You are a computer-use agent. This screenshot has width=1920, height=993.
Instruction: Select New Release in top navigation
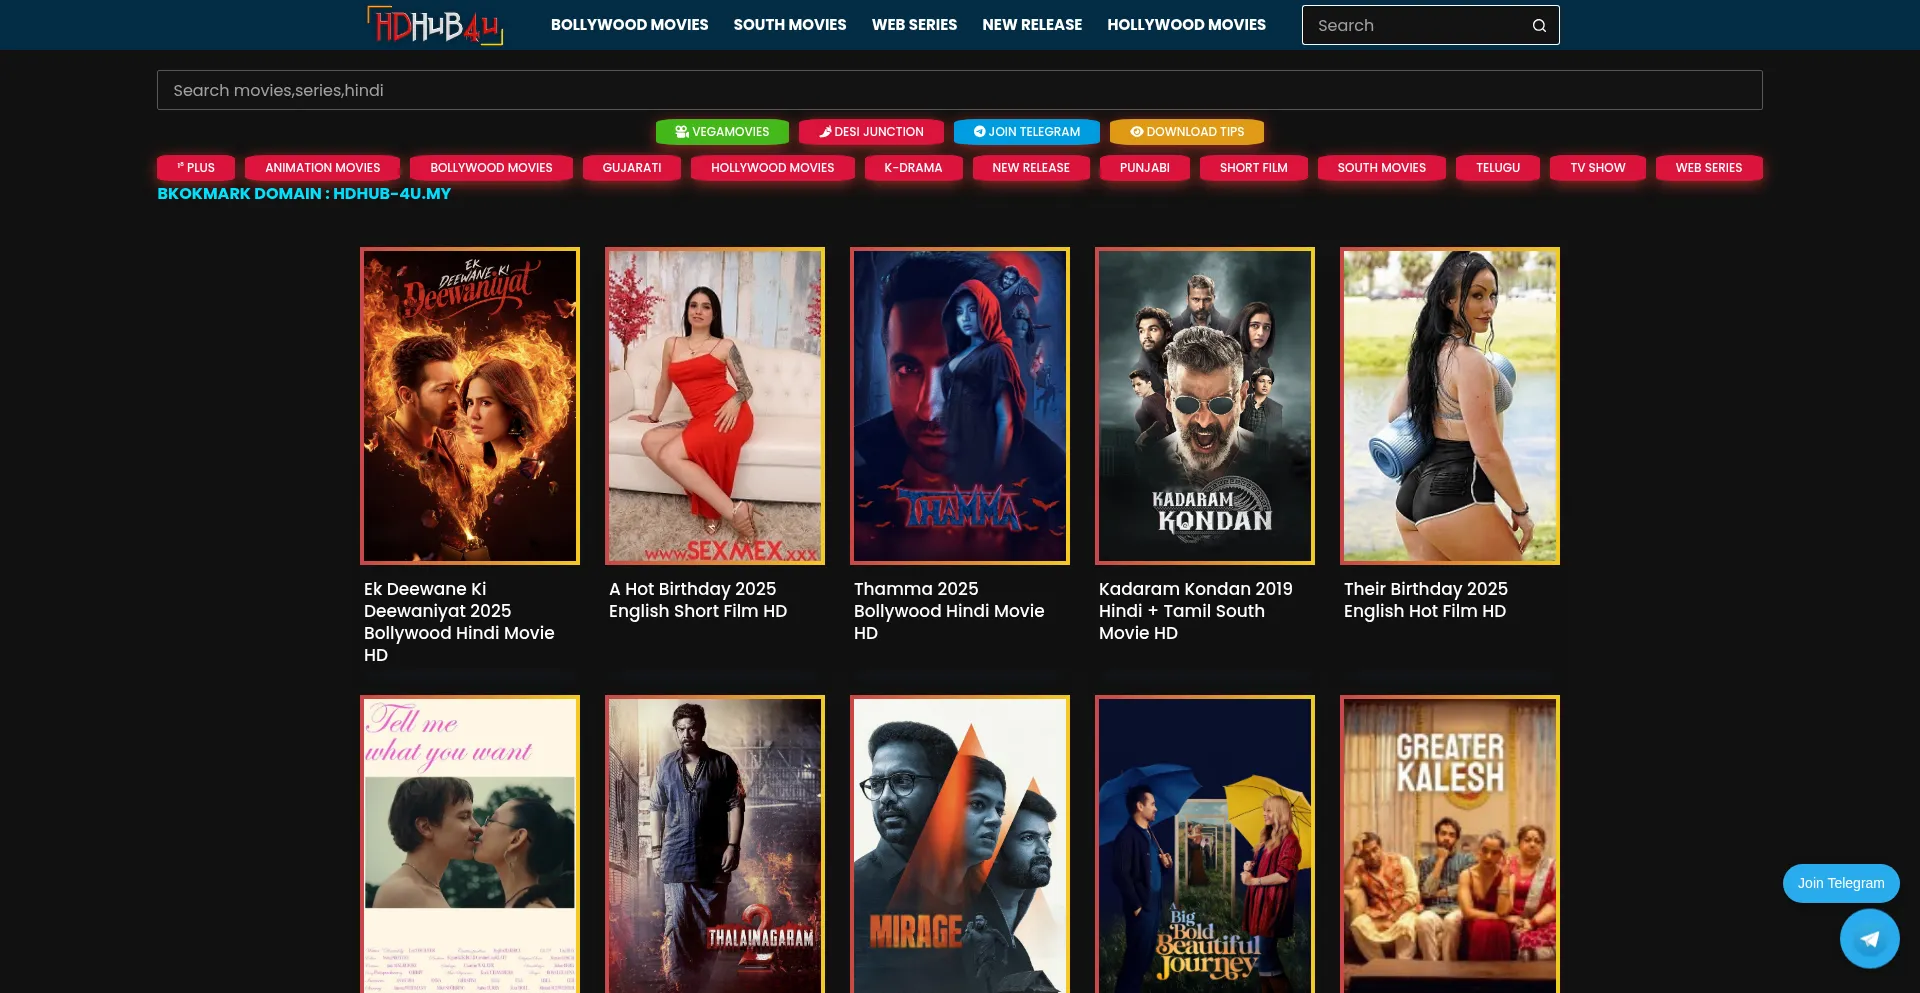tap(1032, 25)
